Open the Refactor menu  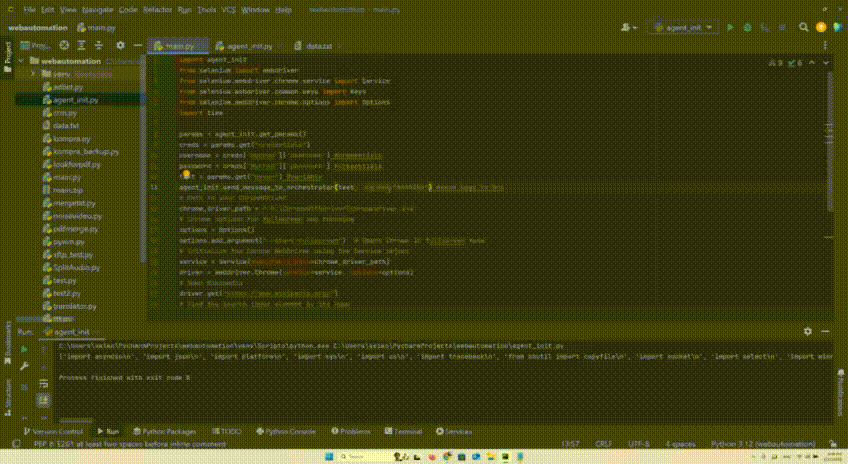pyautogui.click(x=157, y=10)
